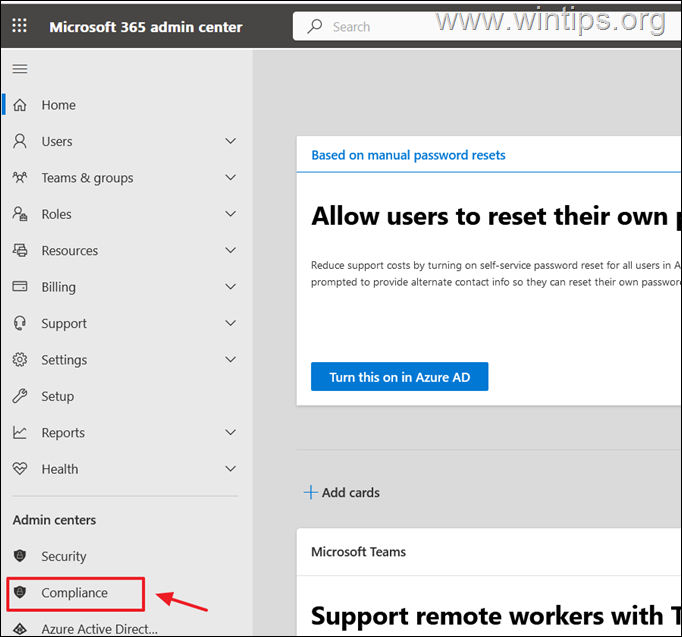Expand the Support chevron

231,323
